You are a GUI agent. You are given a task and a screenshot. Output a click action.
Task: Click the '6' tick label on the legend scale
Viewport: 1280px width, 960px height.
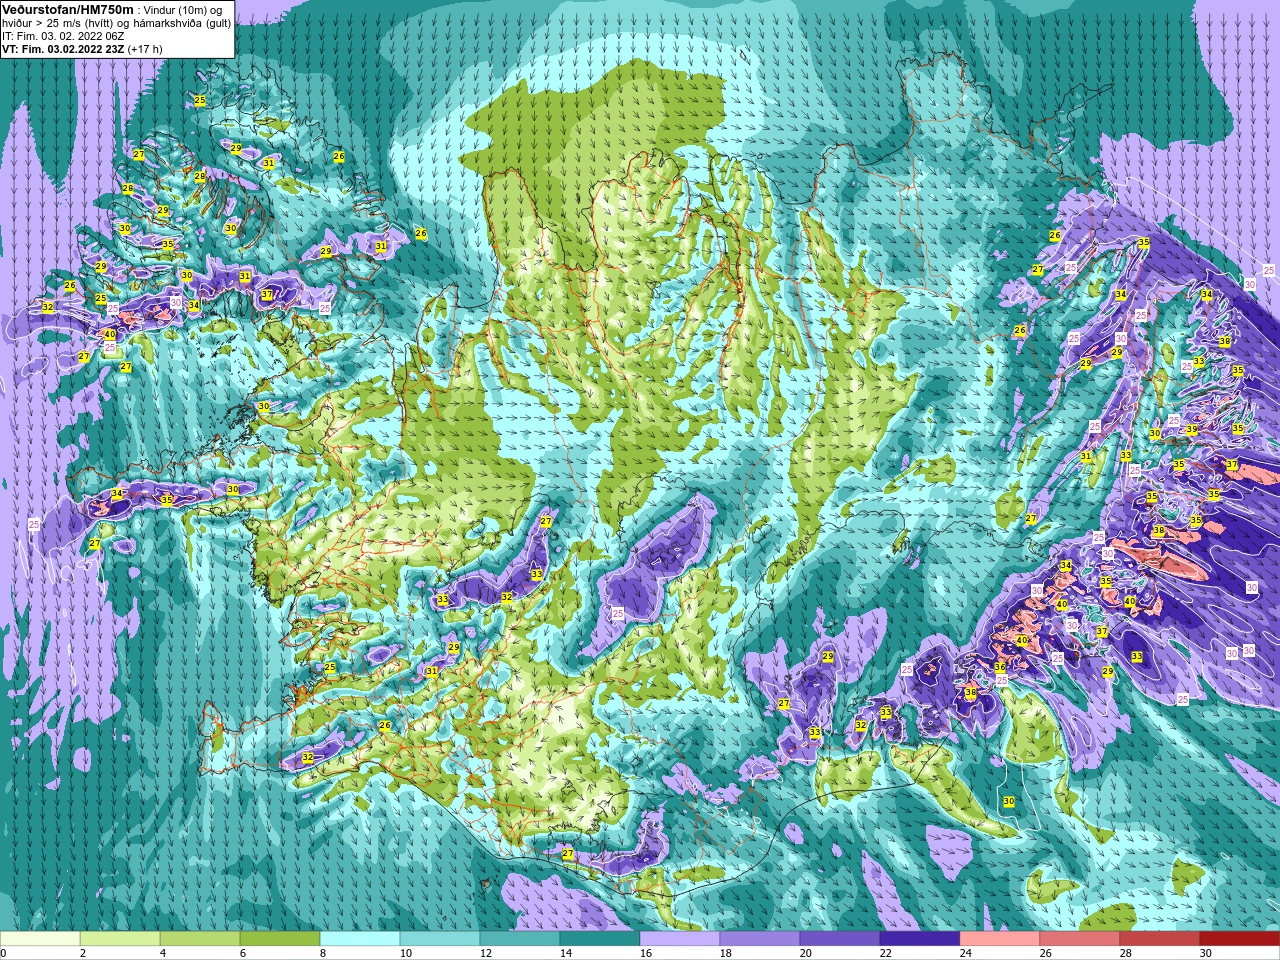pyautogui.click(x=243, y=953)
